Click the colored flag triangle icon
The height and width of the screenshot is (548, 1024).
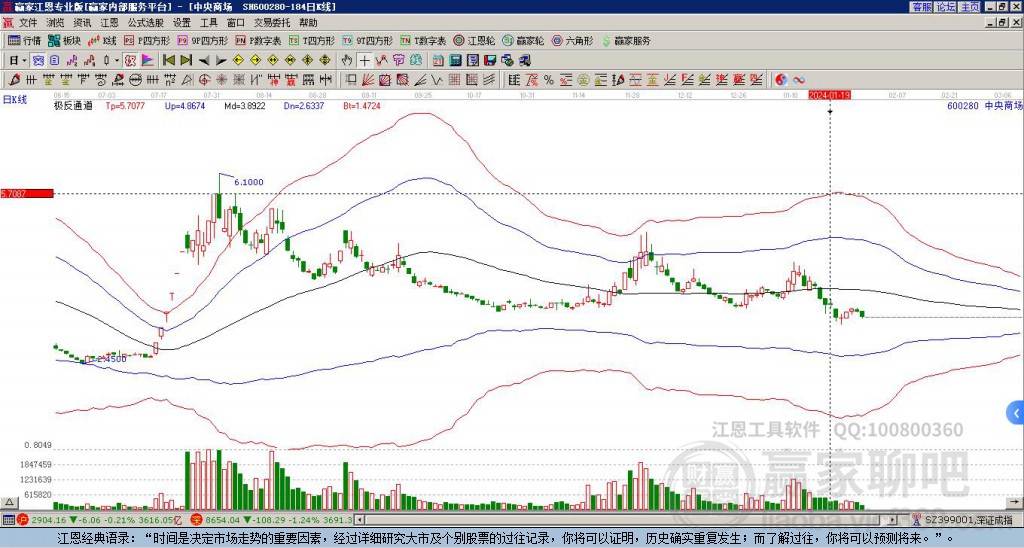click(x=148, y=61)
